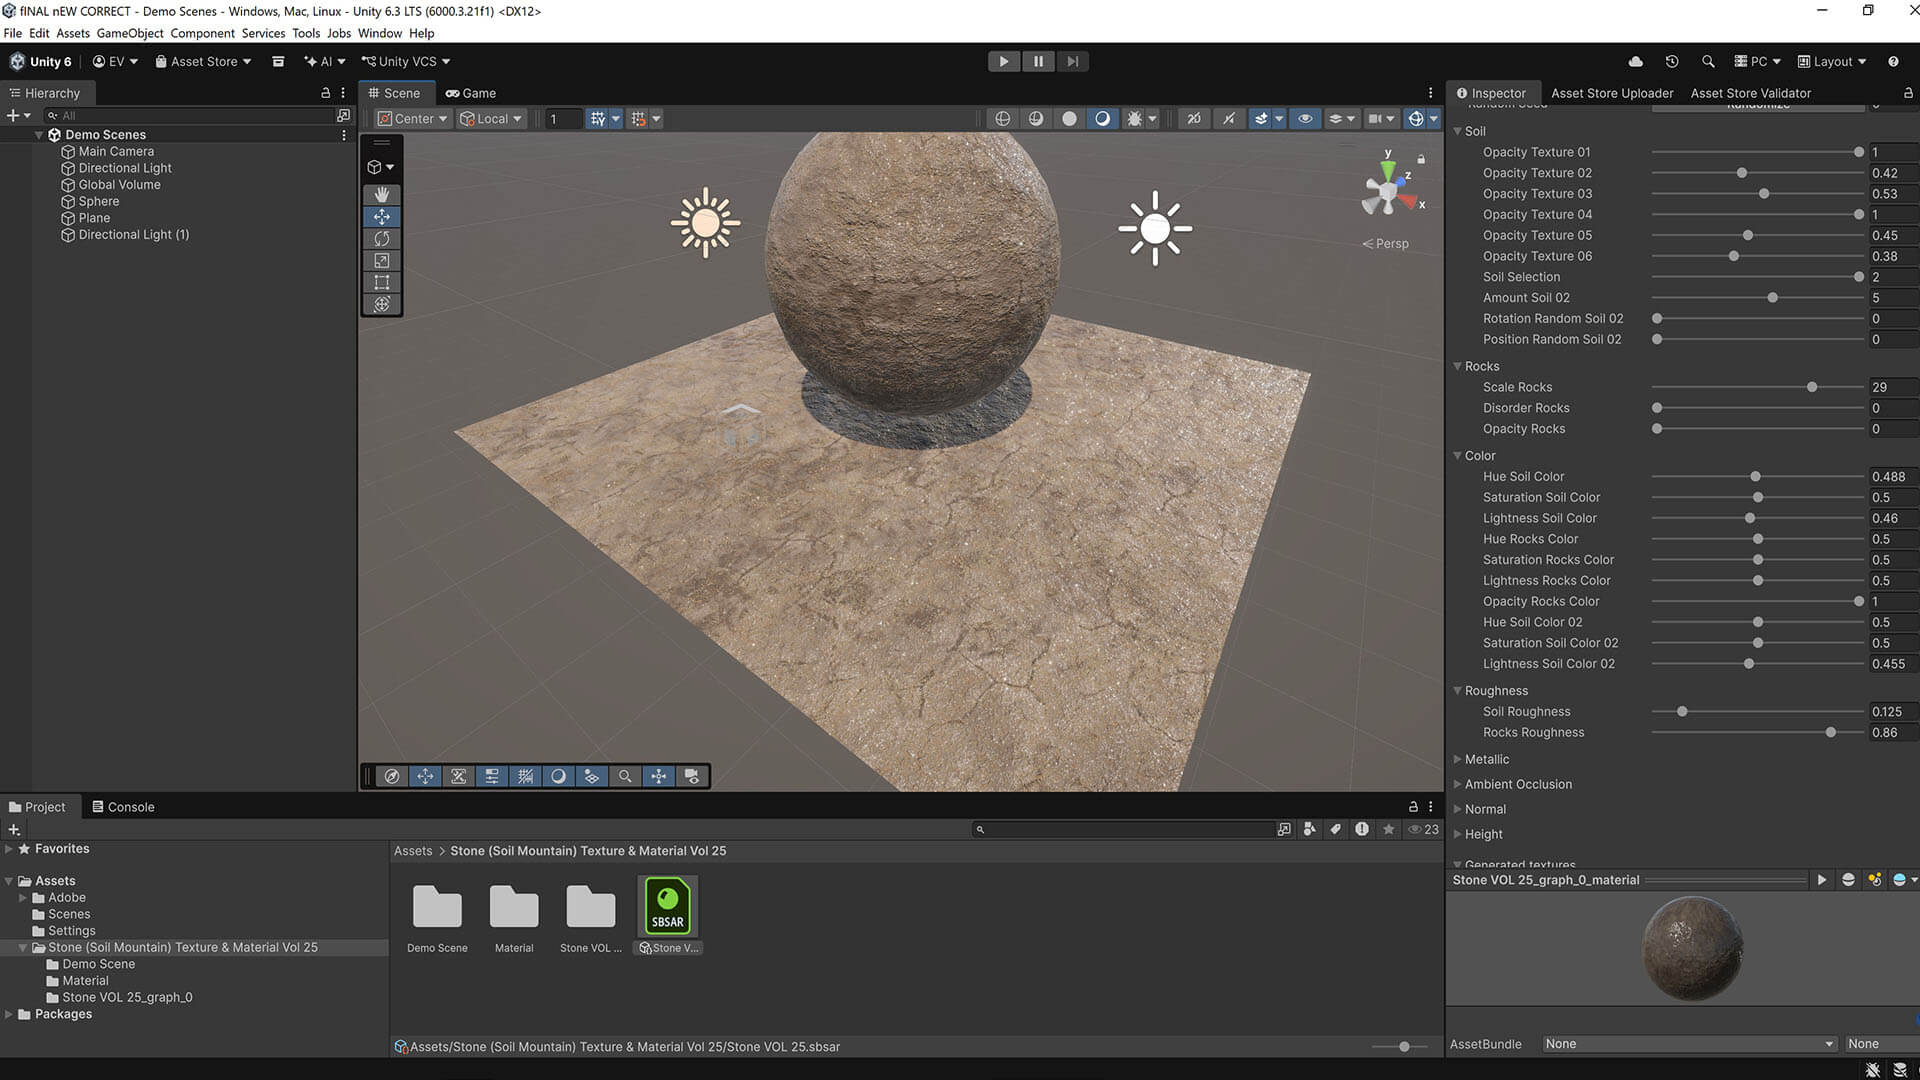Open undo history icon

coord(1671,61)
